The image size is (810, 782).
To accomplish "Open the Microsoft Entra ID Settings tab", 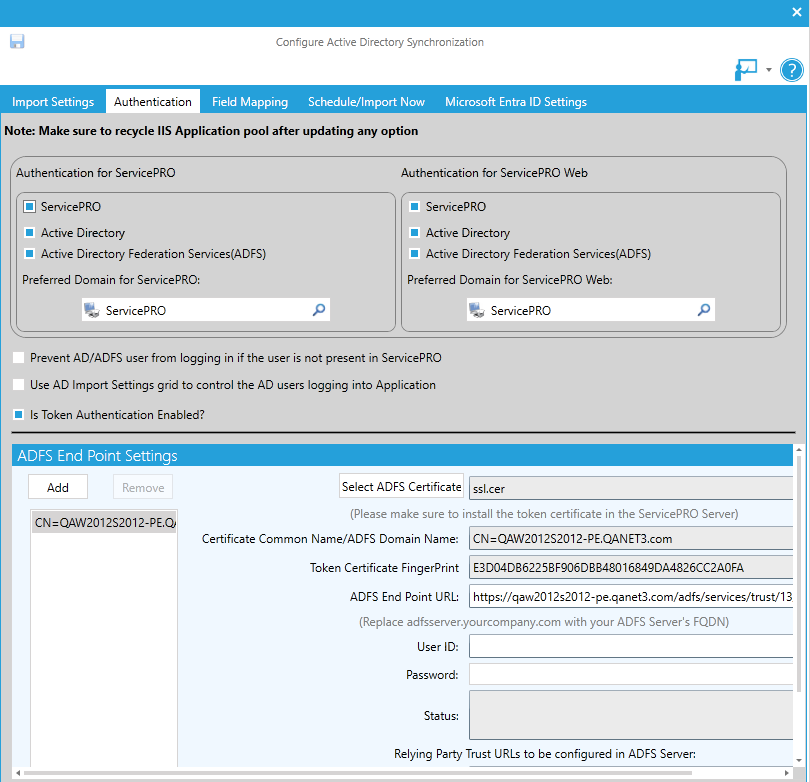I will click(x=516, y=102).
